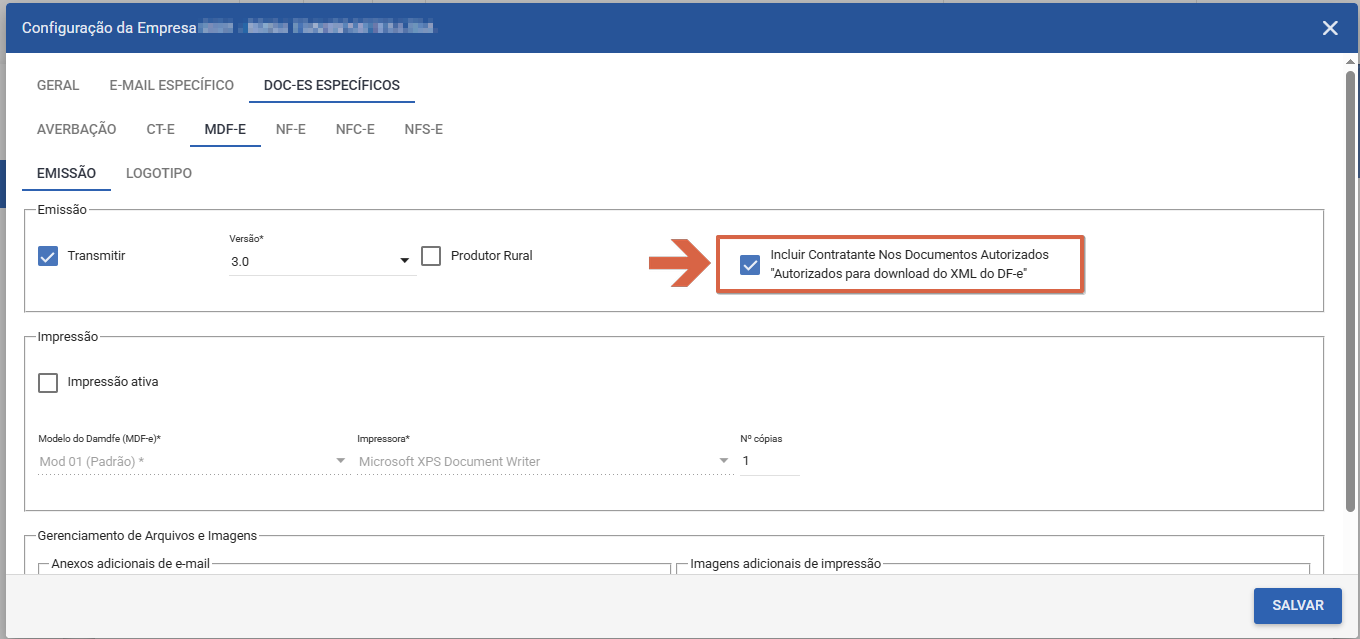Screen dimensions: 1360x639
Task: Enable the Impressão ativa checkbox
Action: click(x=48, y=382)
